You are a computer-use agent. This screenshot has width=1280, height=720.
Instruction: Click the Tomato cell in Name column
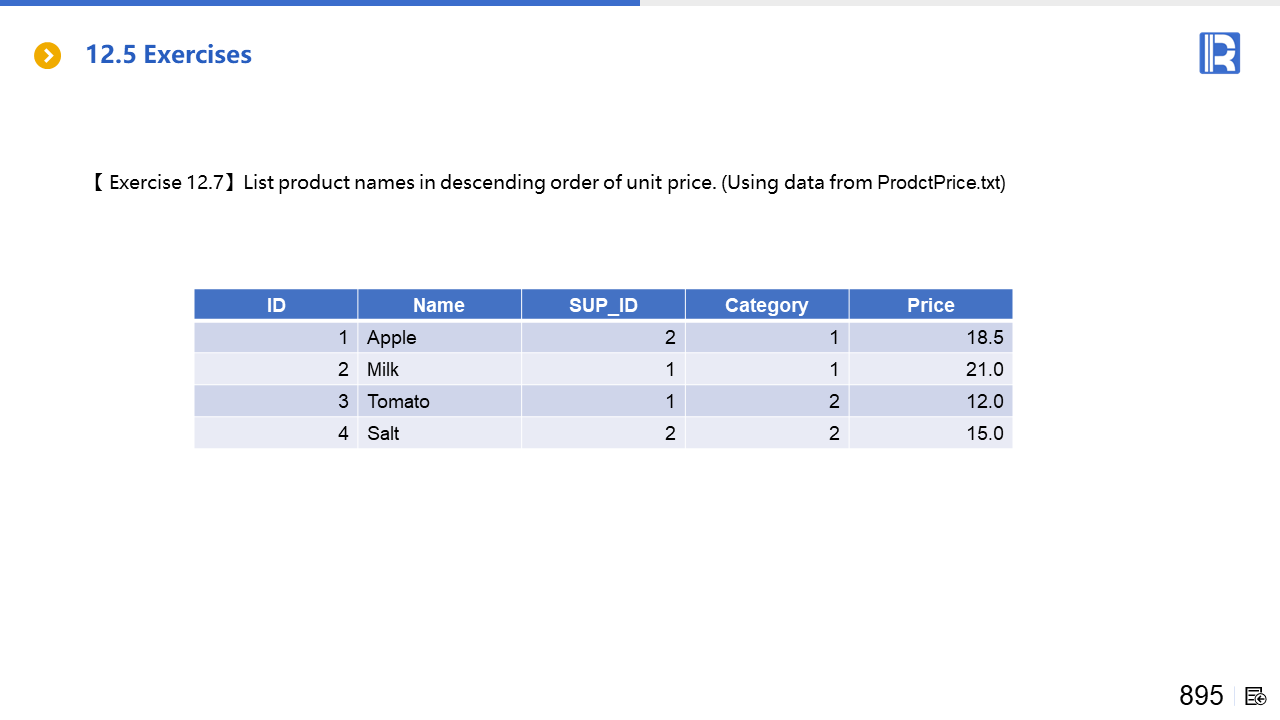tap(398, 401)
